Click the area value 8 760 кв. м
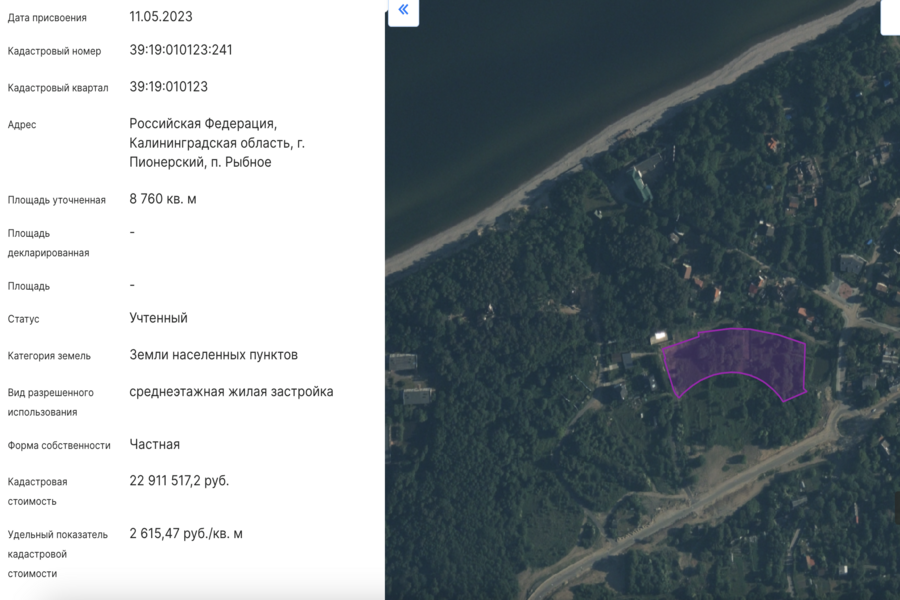 coord(163,199)
